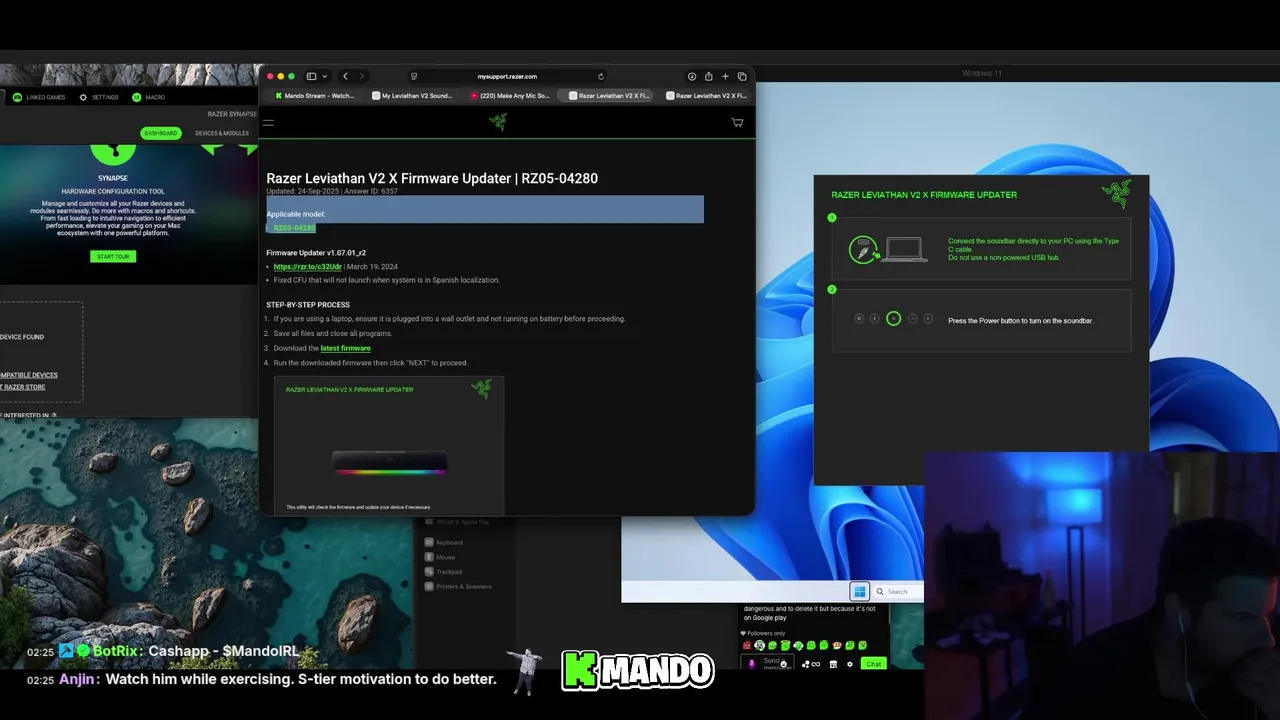Click the Safari share icon

point(708,76)
